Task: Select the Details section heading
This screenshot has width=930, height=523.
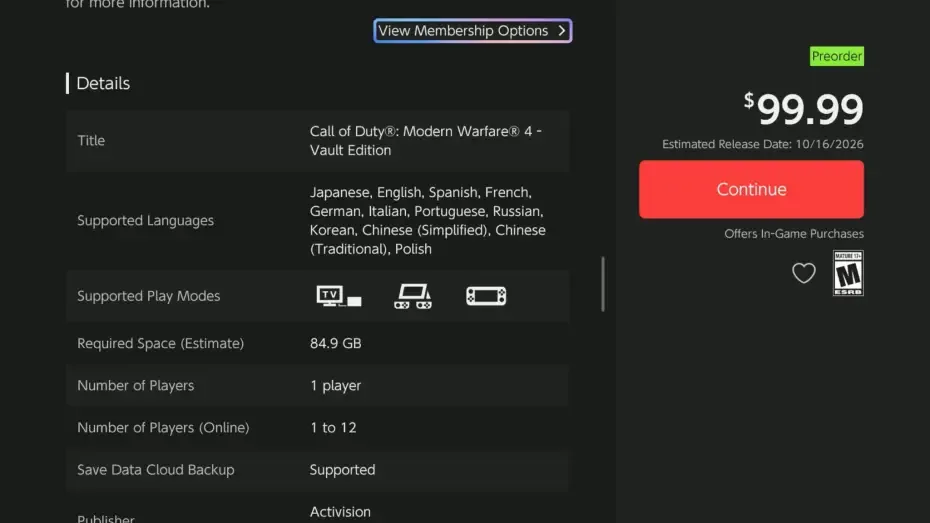Action: 103,83
